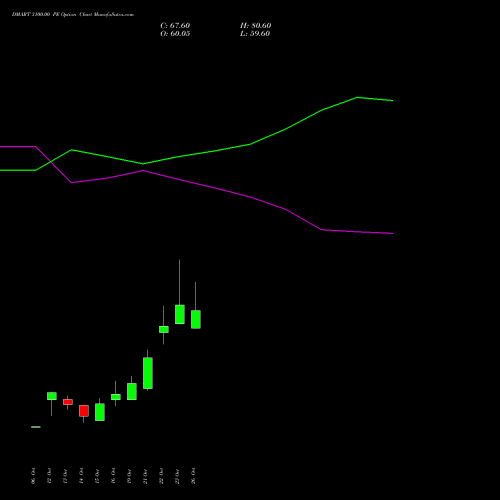Select the open value O: 60.05
The image size is (500, 500).
click(175, 34)
